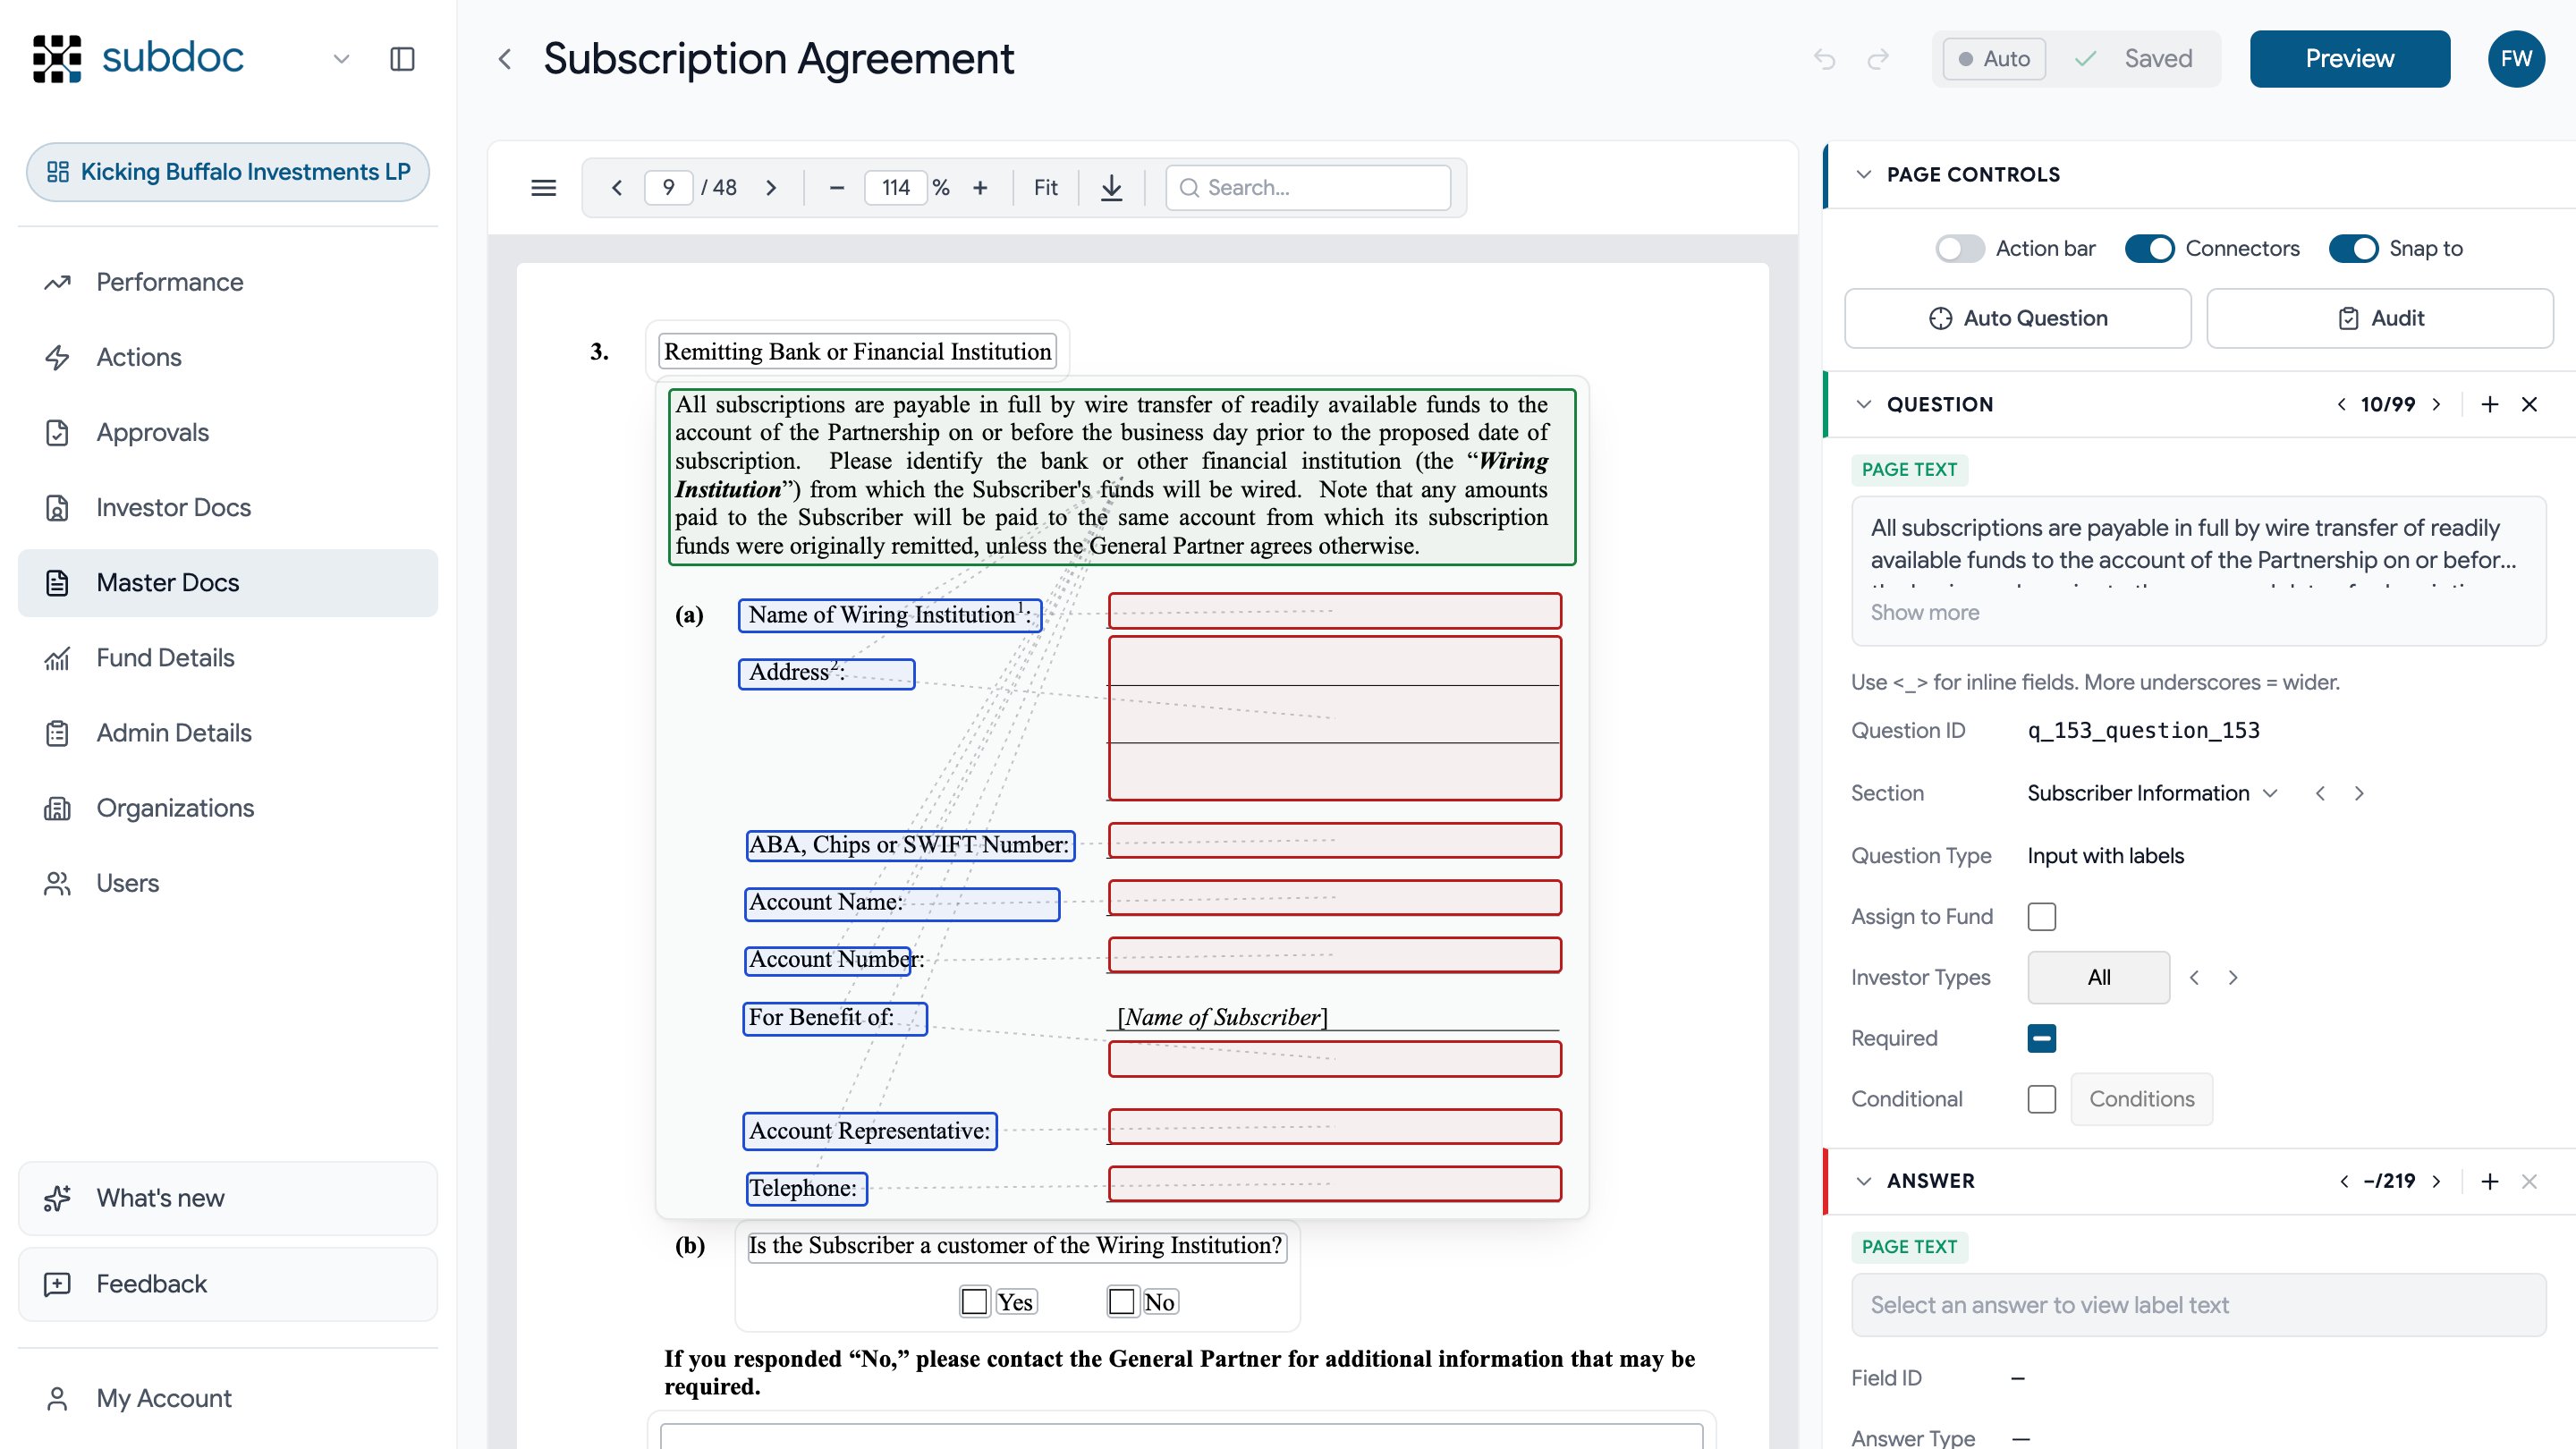Click the Admin Details clipboard icon
The height and width of the screenshot is (1449, 2576).
(x=57, y=733)
